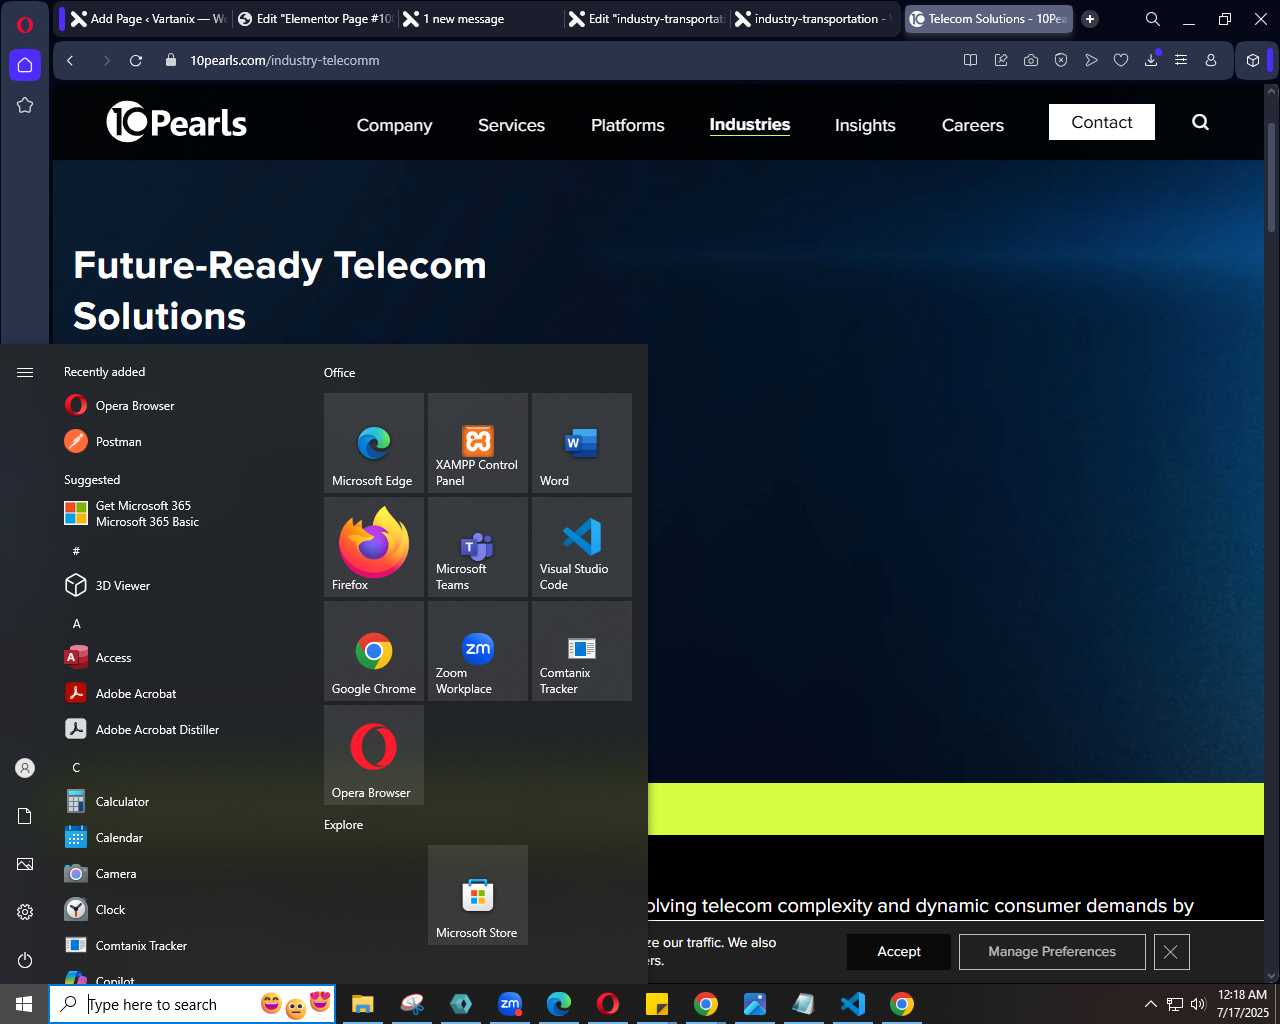The height and width of the screenshot is (1024, 1280).
Task: Open Visual Studio Code tile
Action: (x=582, y=547)
